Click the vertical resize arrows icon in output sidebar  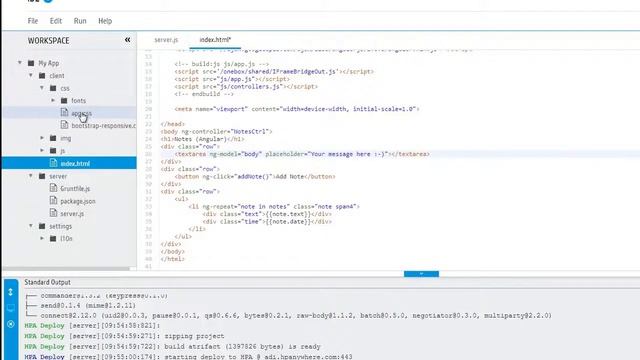click(x=11, y=292)
